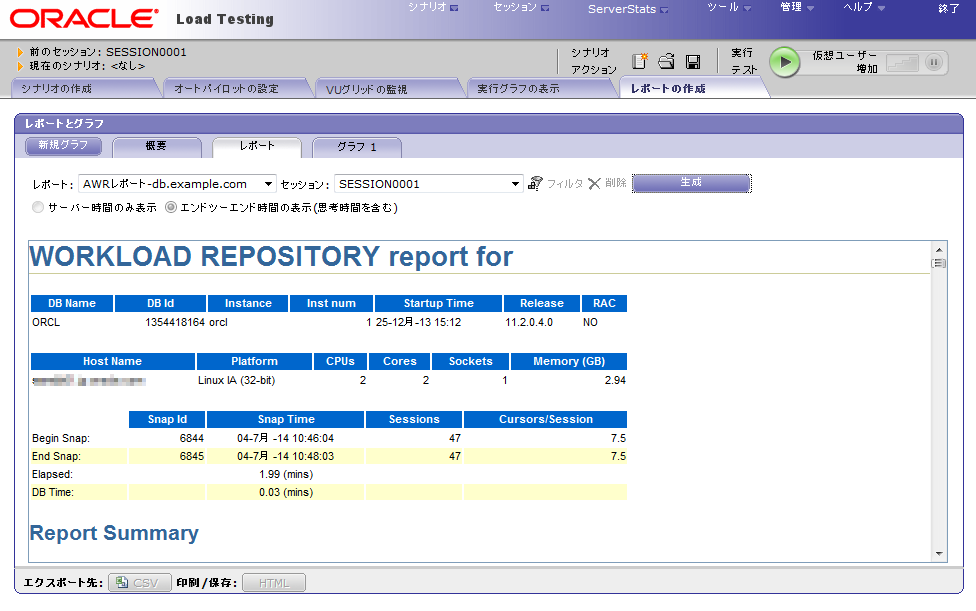Screen dimensions: 976x611
Task: Switch to the 概要 tab
Action: [x=156, y=147]
